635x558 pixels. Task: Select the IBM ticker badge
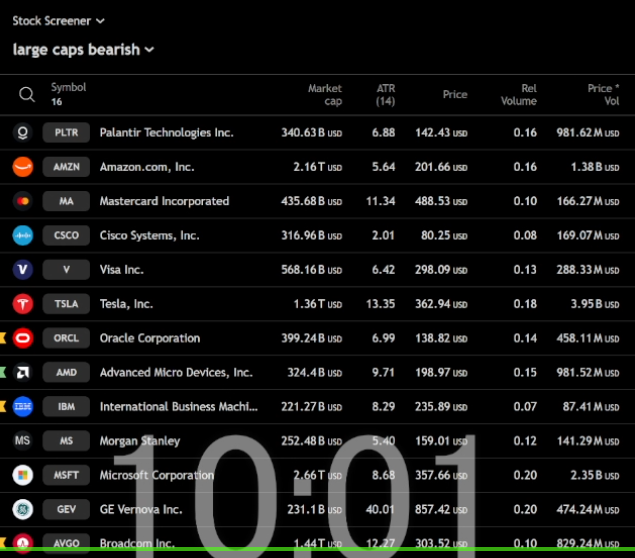[66, 407]
